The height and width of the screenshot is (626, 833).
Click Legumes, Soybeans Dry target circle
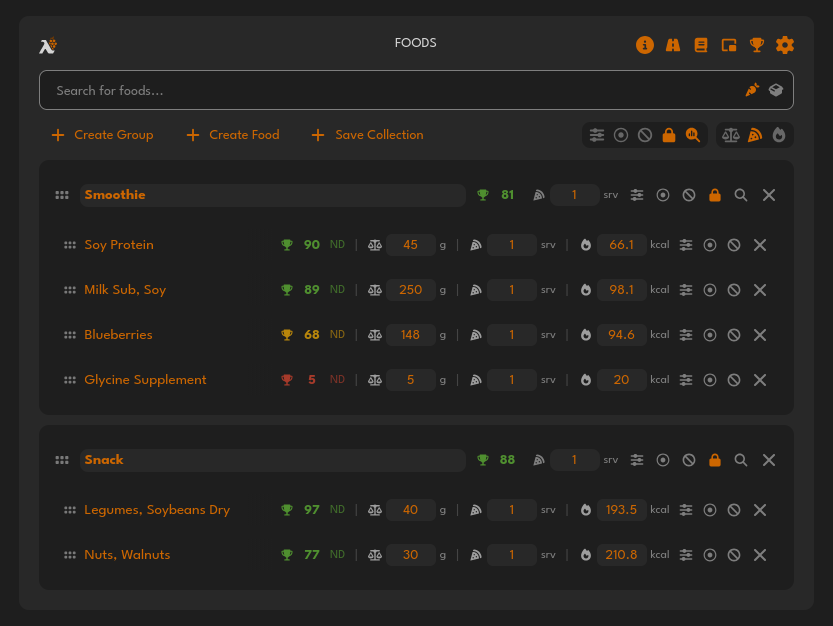point(710,510)
